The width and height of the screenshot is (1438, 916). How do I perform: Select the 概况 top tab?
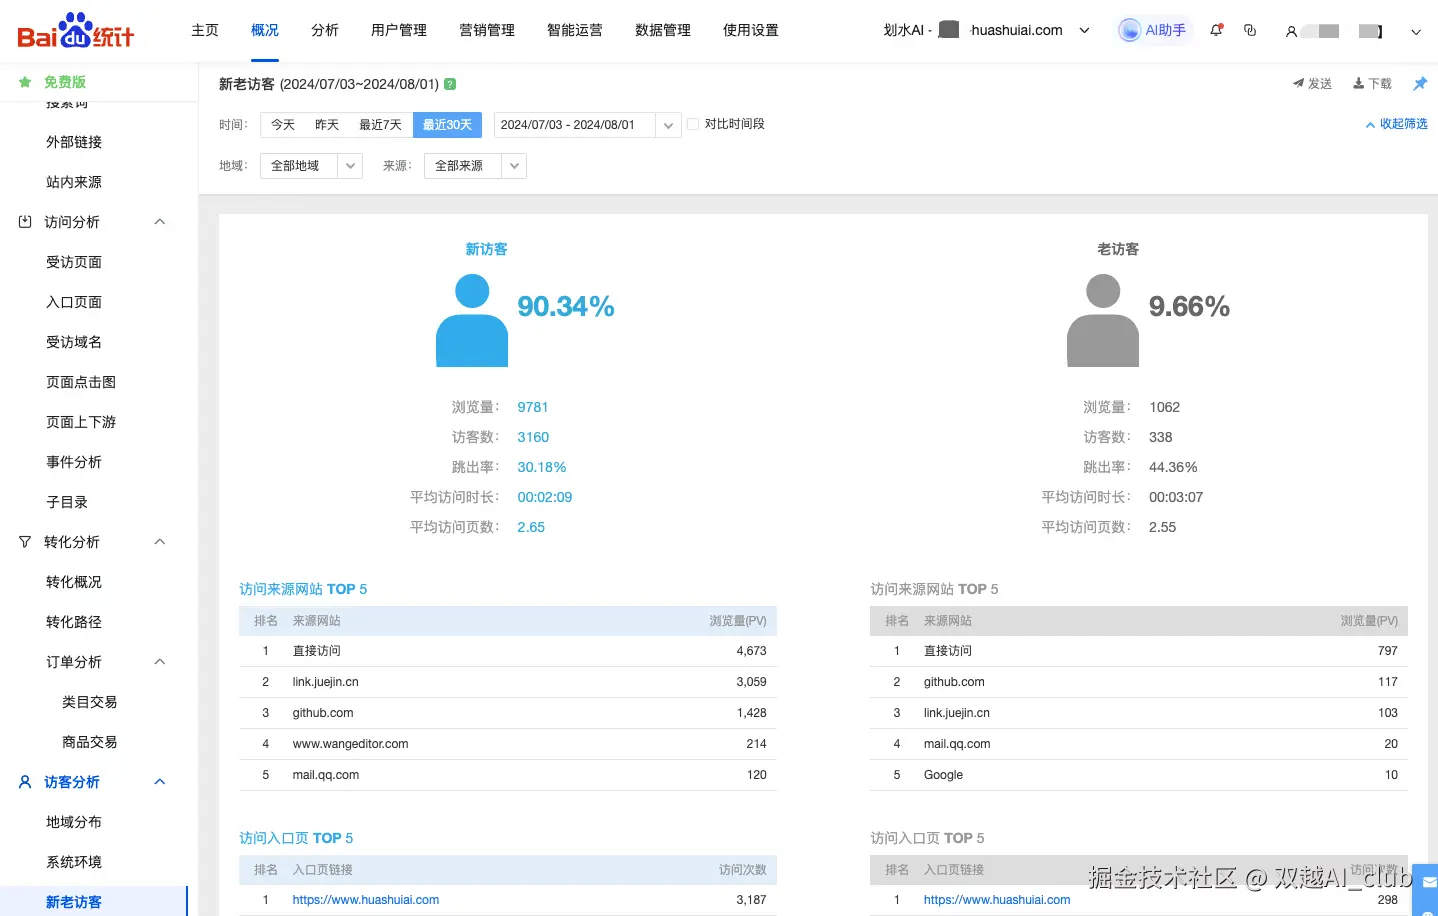(x=265, y=30)
